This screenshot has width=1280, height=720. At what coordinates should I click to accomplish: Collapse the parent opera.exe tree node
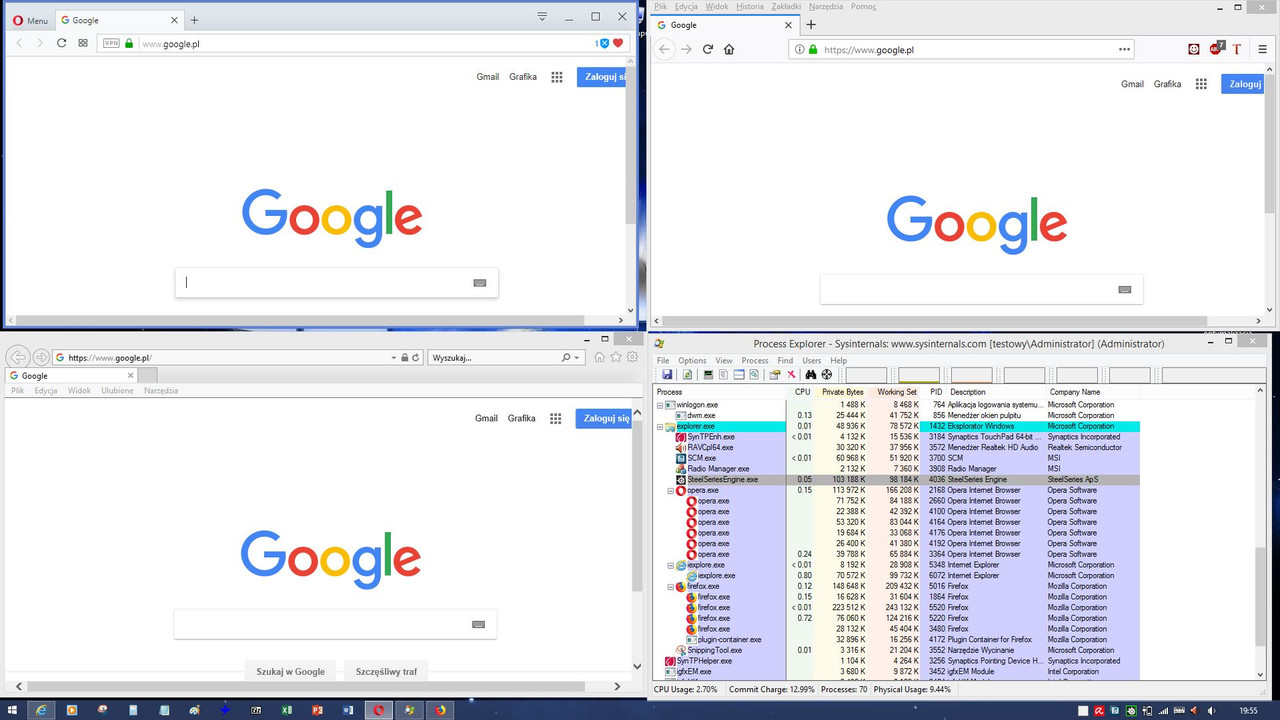[671, 490]
